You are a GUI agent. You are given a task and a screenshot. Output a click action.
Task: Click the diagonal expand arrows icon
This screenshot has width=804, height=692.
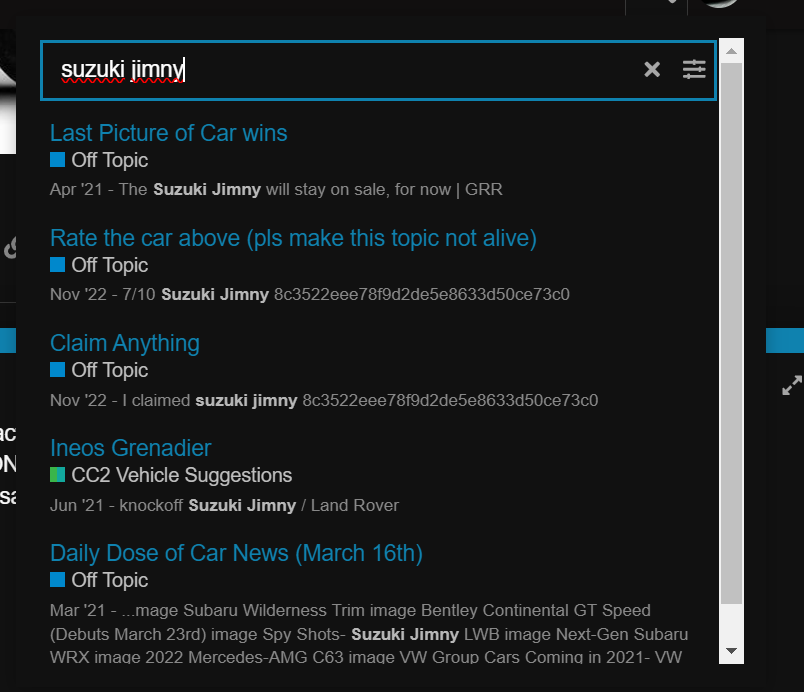point(791,384)
